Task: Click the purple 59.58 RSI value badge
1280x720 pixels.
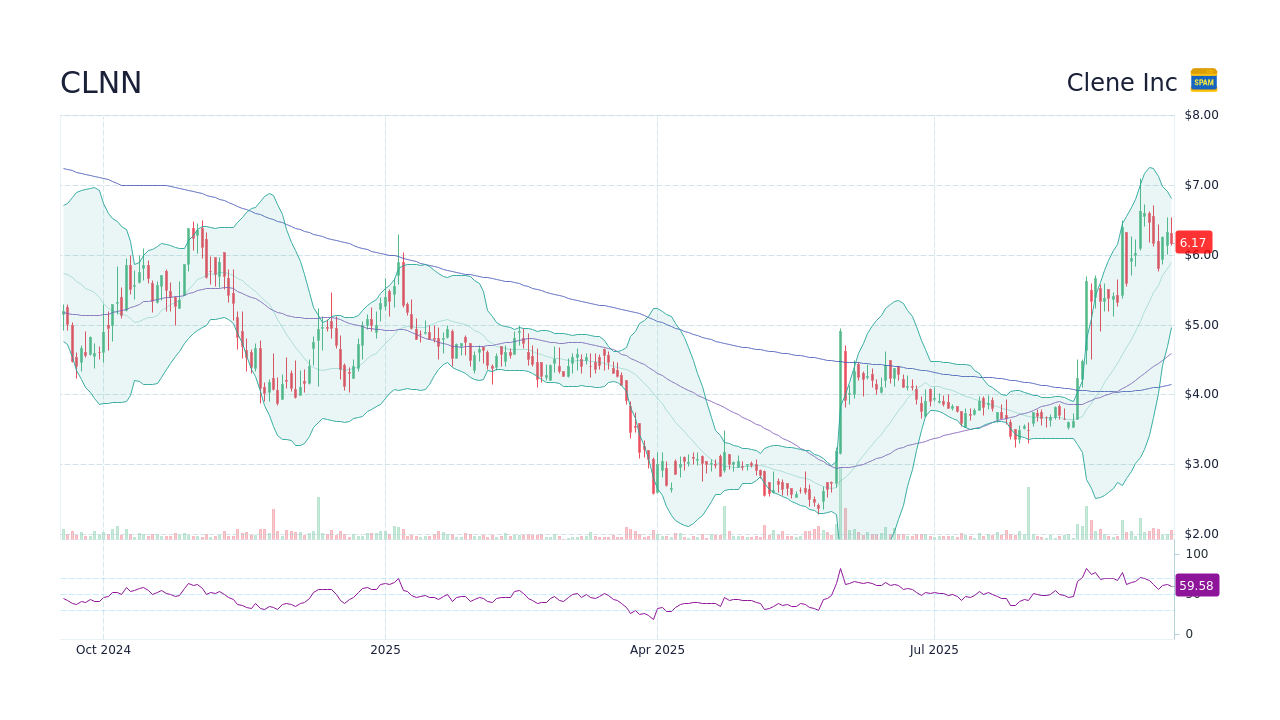Action: coord(1196,585)
